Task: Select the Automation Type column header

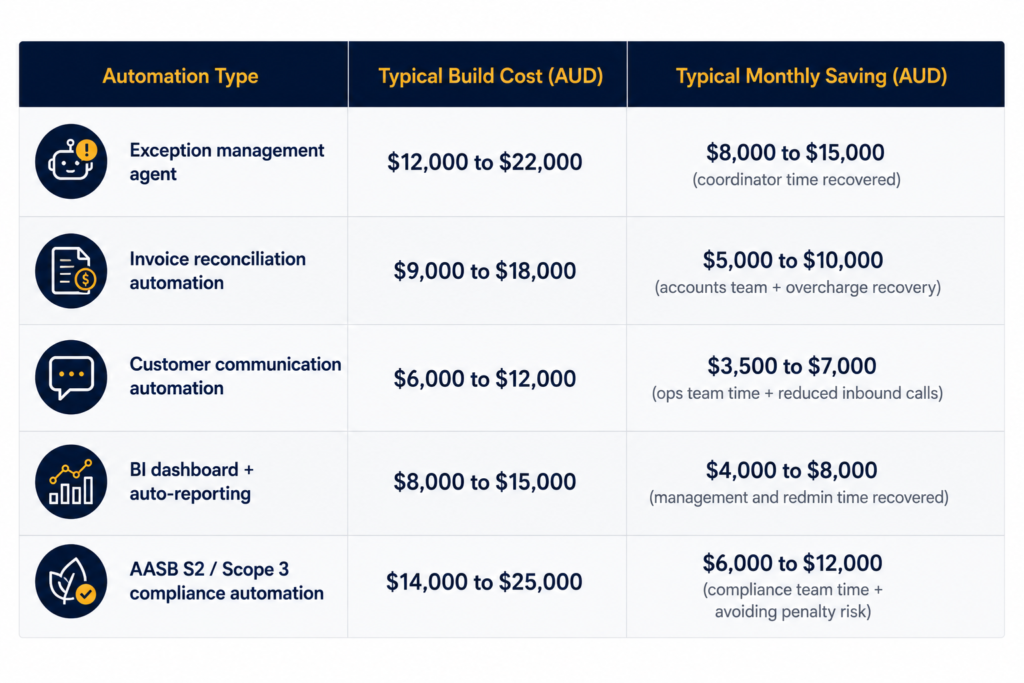Action: pos(180,76)
